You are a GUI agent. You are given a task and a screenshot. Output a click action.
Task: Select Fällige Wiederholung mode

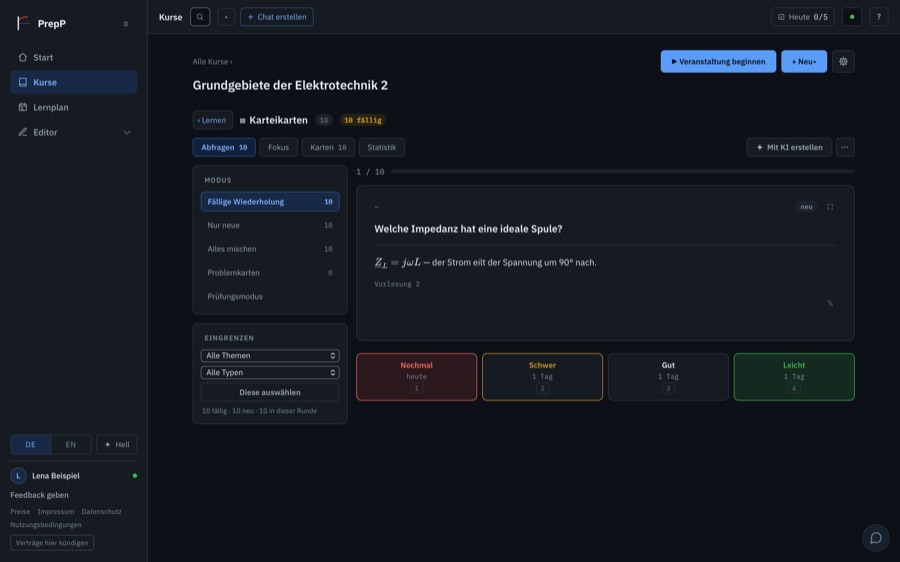(x=270, y=201)
